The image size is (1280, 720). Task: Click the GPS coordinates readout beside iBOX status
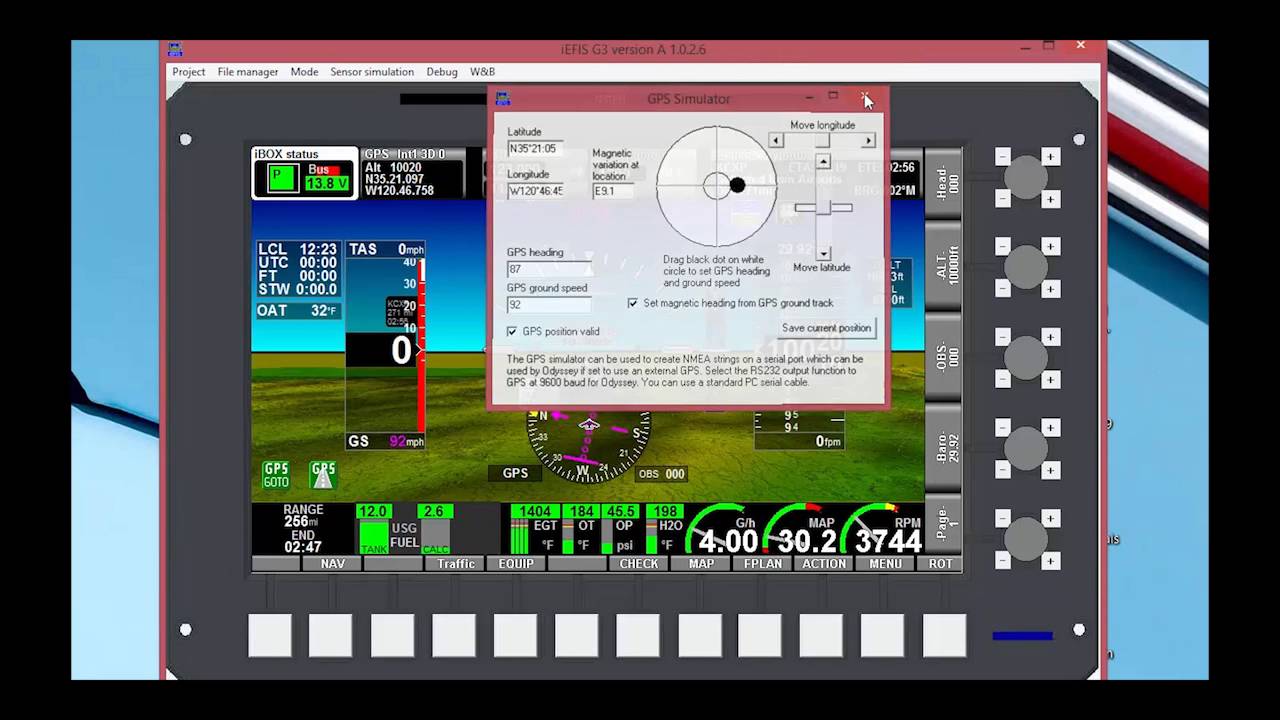pyautogui.click(x=412, y=173)
